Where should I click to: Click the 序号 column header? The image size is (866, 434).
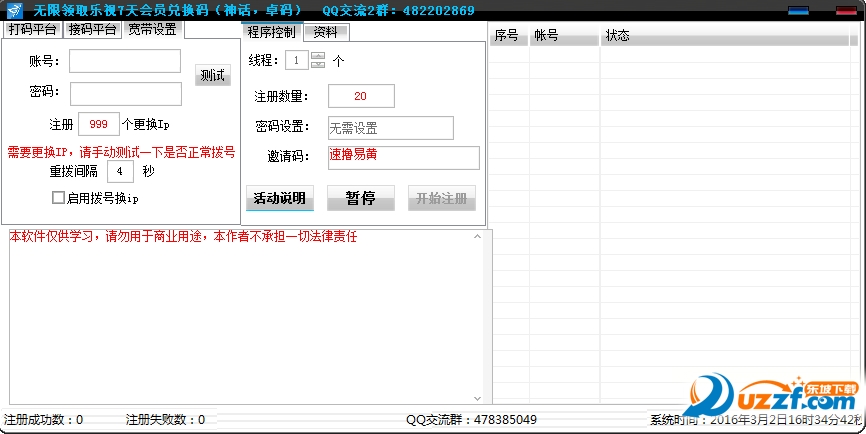[508, 35]
